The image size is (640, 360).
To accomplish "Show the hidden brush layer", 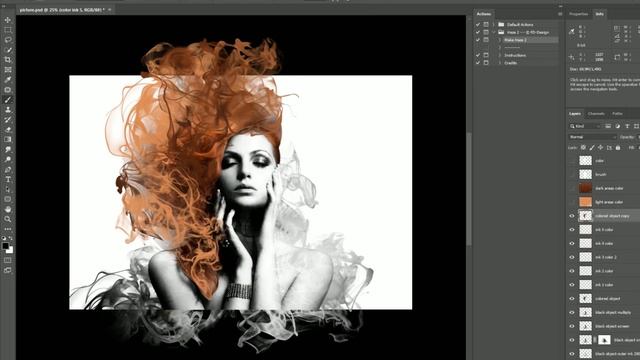I will tap(572, 174).
